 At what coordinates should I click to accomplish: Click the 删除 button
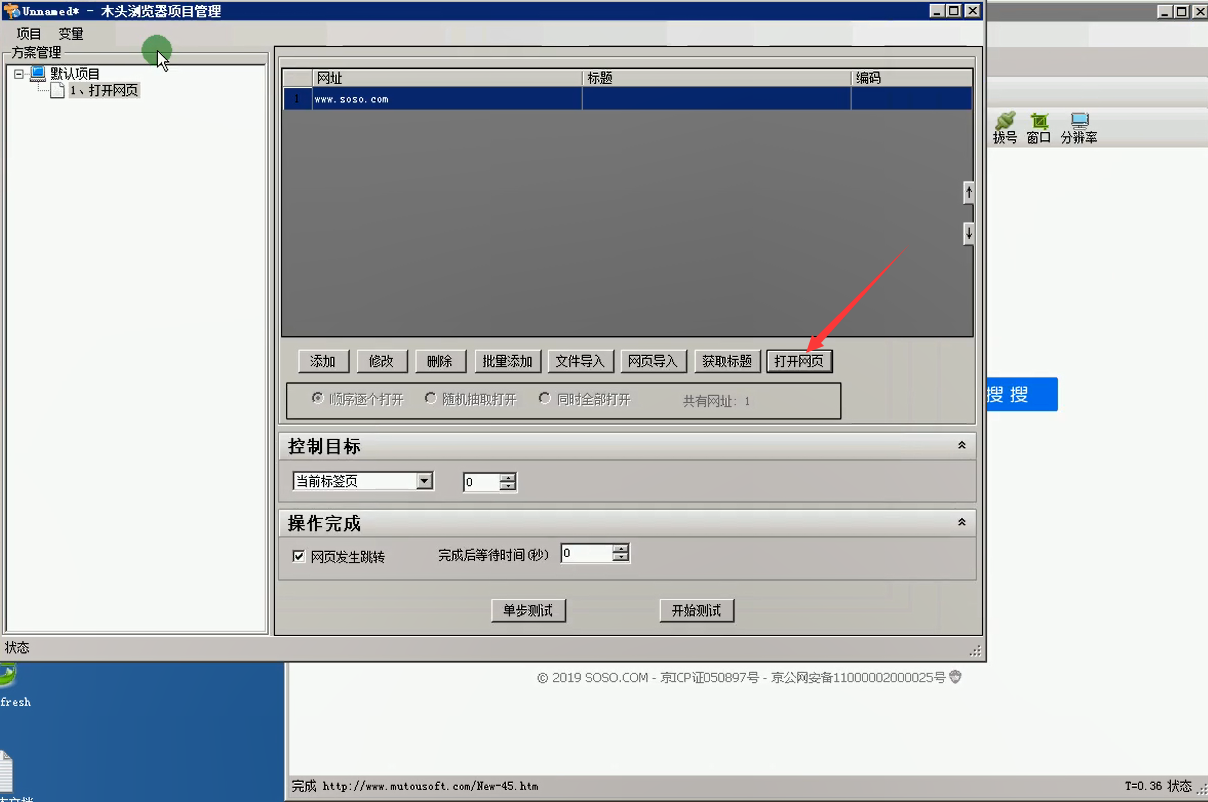(440, 361)
